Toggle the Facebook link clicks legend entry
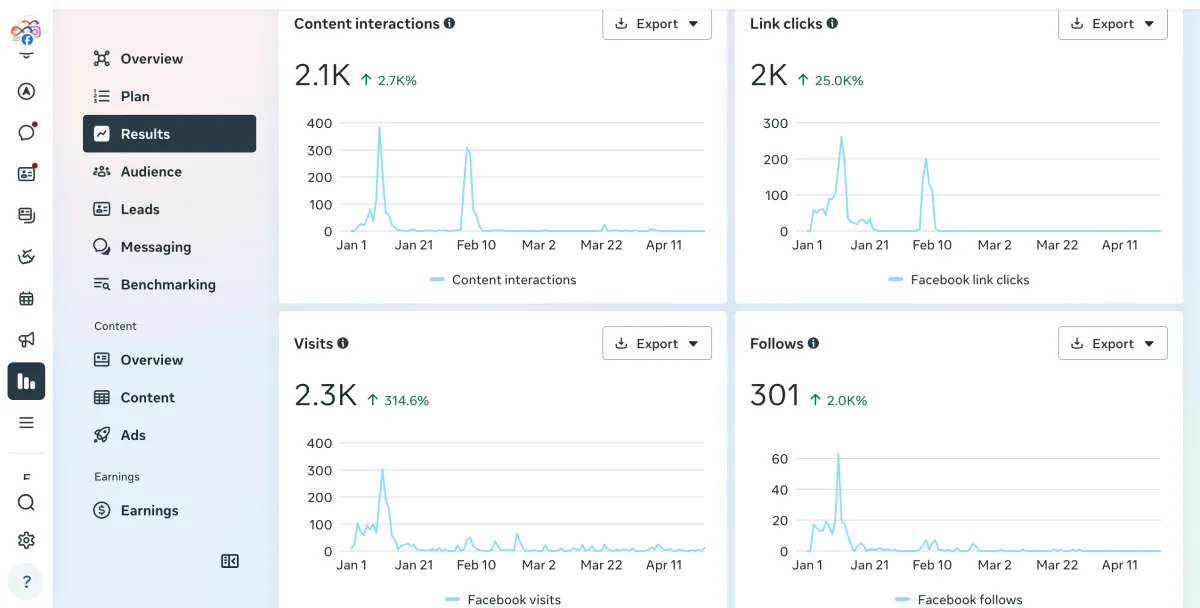1200x608 pixels. [x=959, y=280]
